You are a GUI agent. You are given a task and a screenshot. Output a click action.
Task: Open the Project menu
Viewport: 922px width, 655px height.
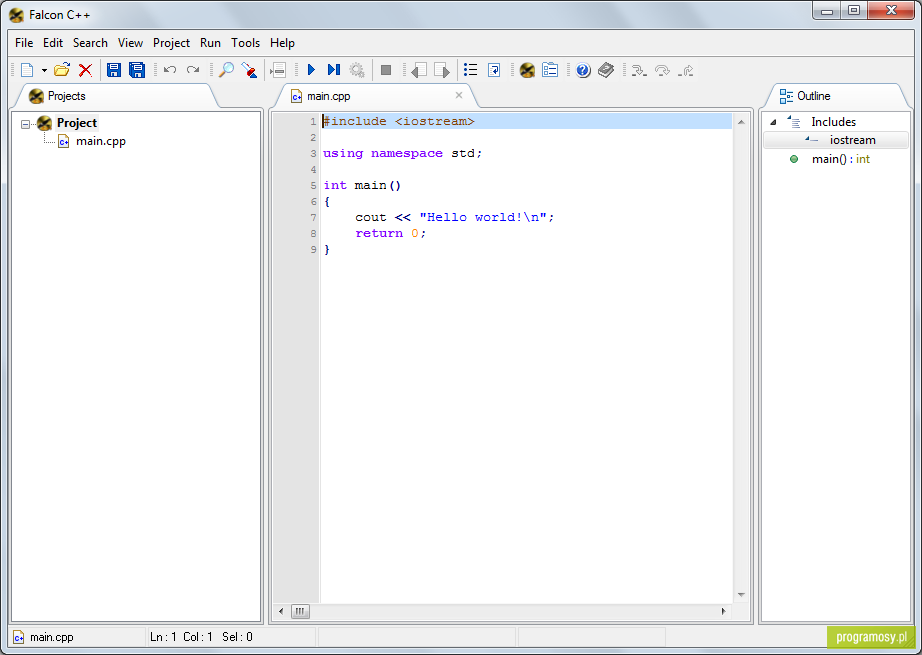click(171, 43)
